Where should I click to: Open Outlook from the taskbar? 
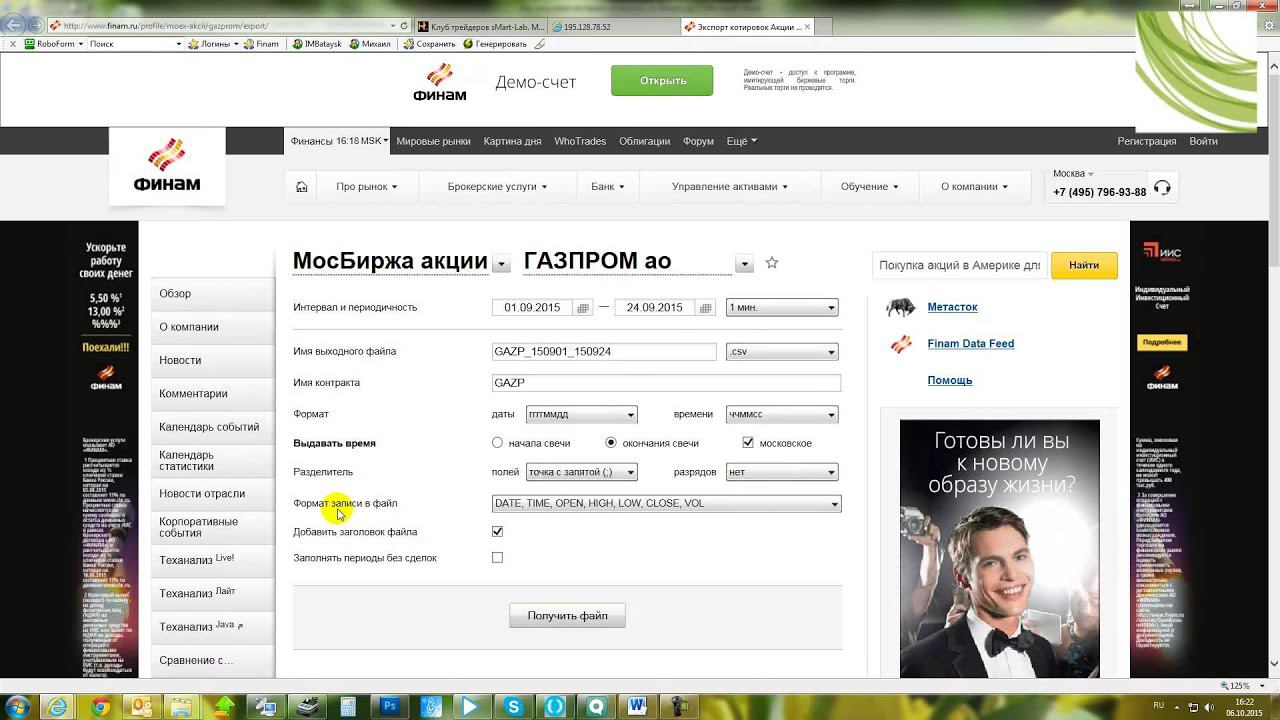tap(141, 706)
